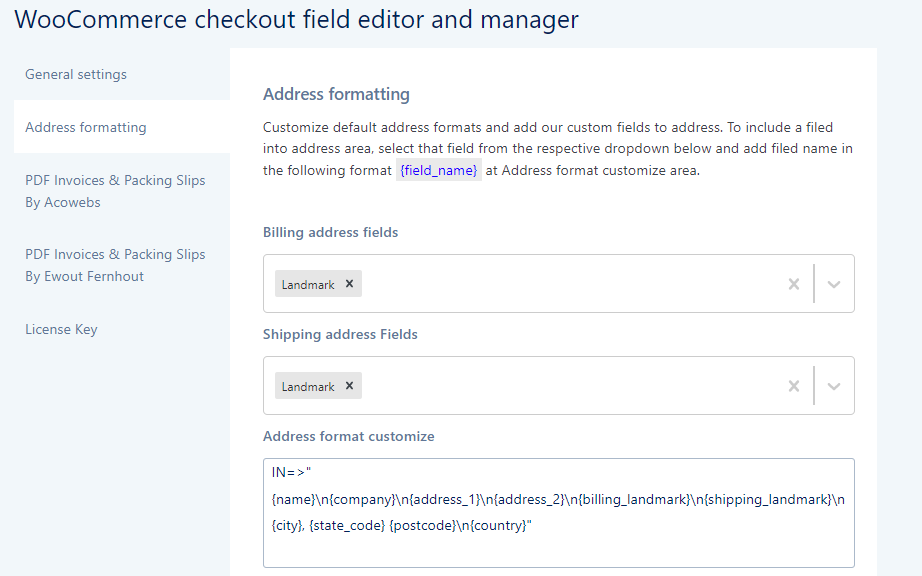Open PDF Invoices & Packing Slips By Acowebs
Viewport: 922px width, 576px height.
coord(115,191)
